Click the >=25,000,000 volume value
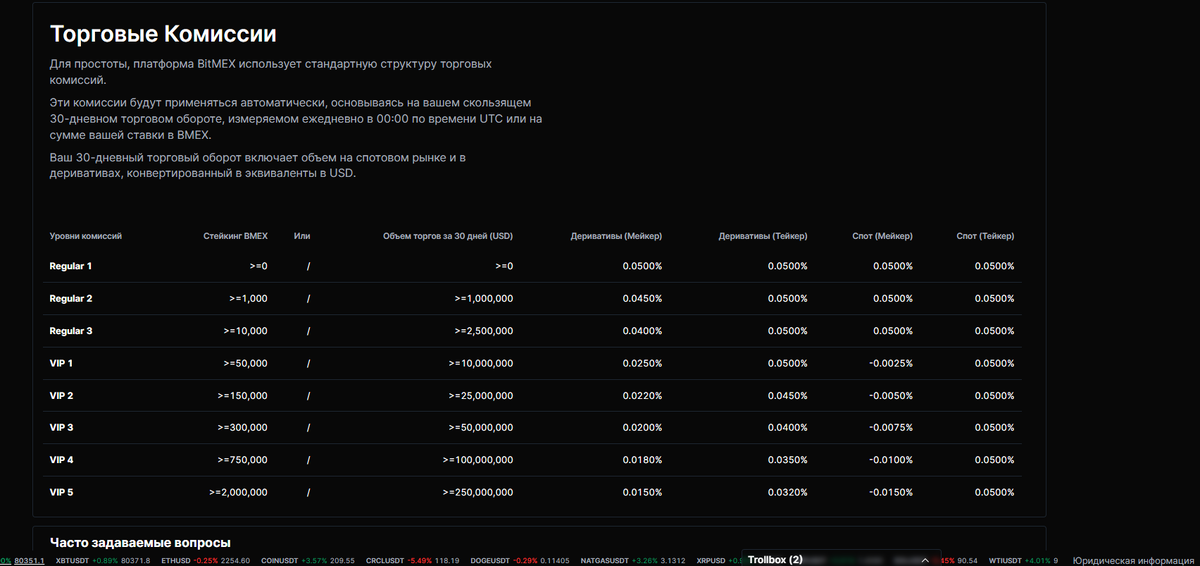This screenshot has width=1200, height=566. pyautogui.click(x=481, y=395)
